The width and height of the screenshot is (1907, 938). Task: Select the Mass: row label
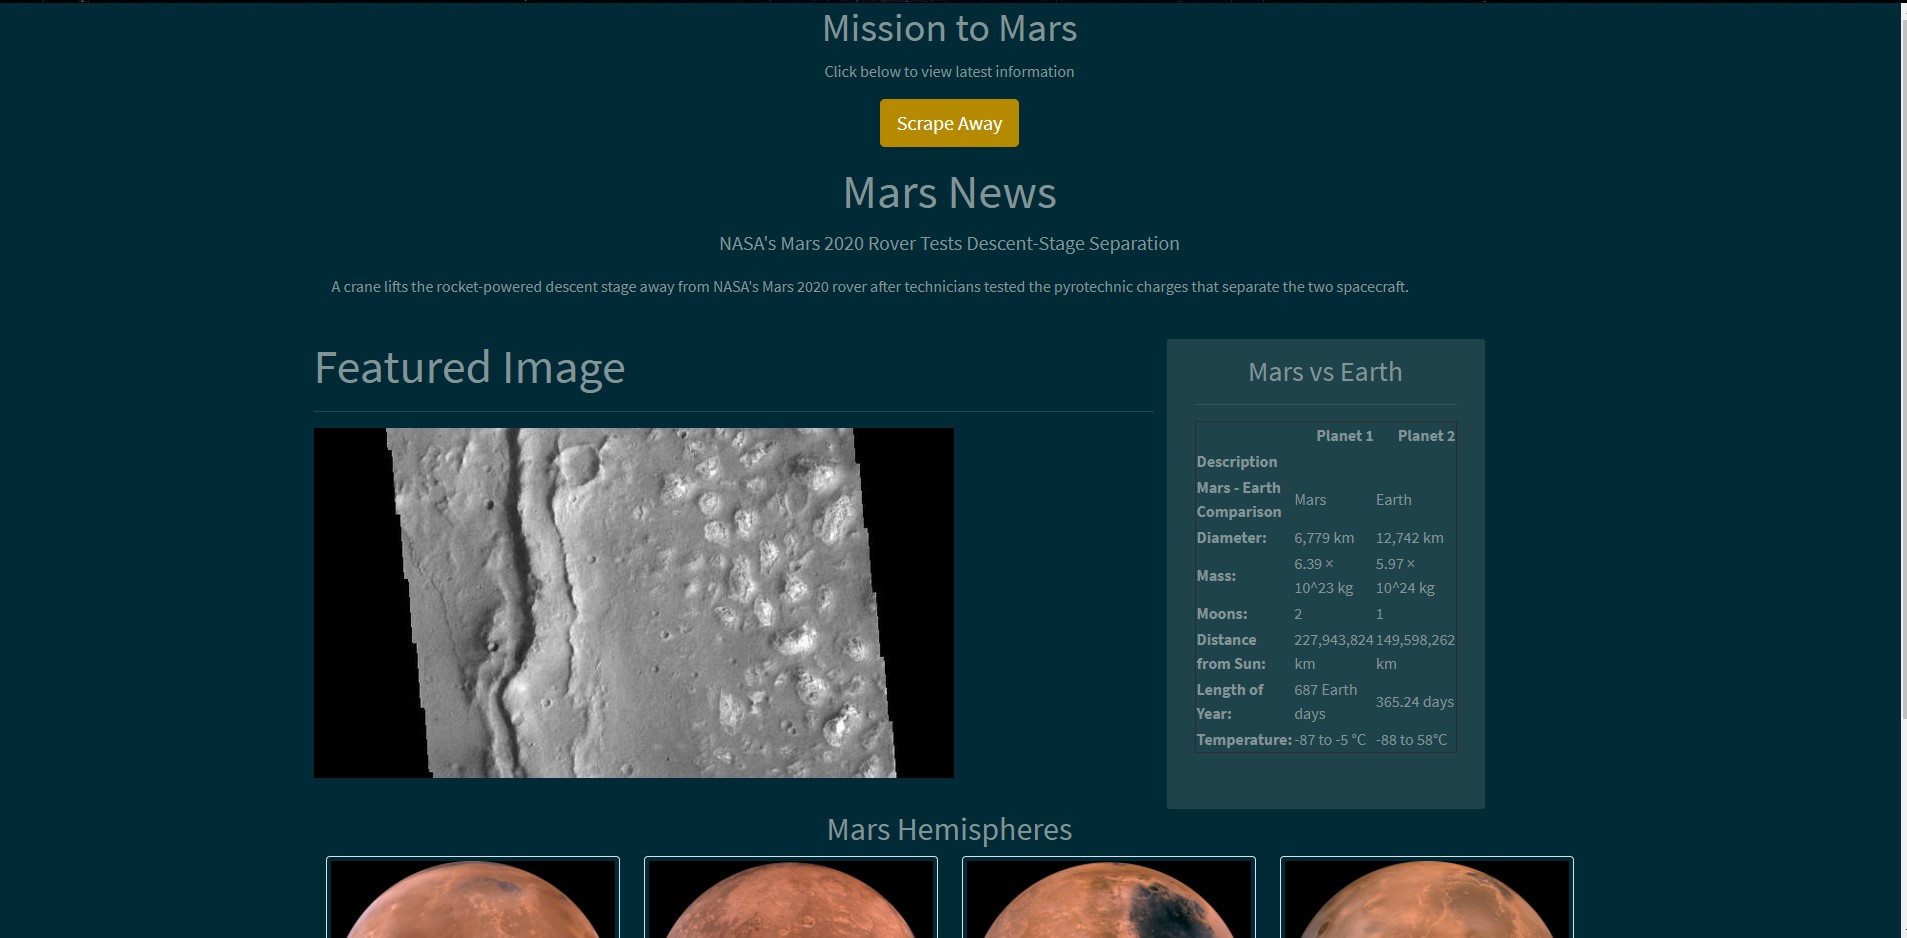click(1216, 576)
